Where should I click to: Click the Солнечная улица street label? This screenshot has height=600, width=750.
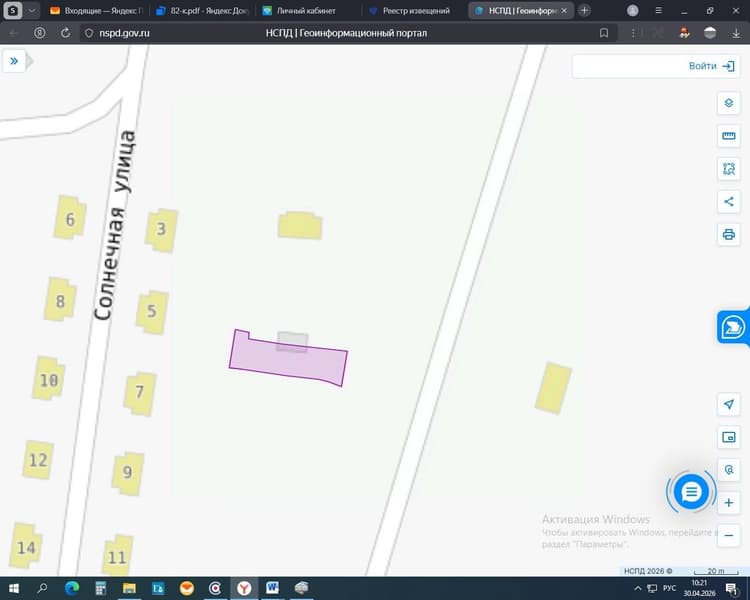tap(115, 225)
